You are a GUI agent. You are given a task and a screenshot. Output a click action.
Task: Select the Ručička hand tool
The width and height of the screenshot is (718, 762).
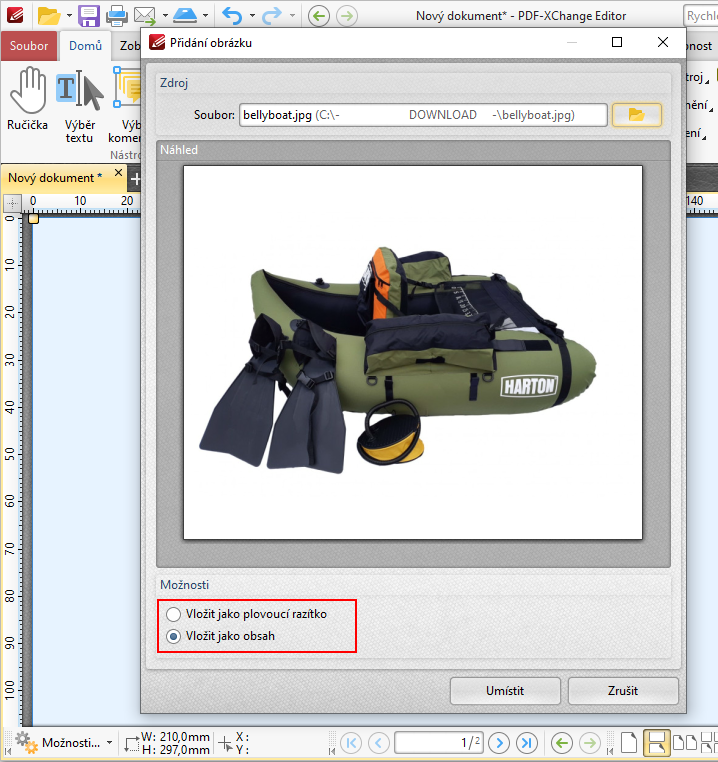(x=28, y=100)
